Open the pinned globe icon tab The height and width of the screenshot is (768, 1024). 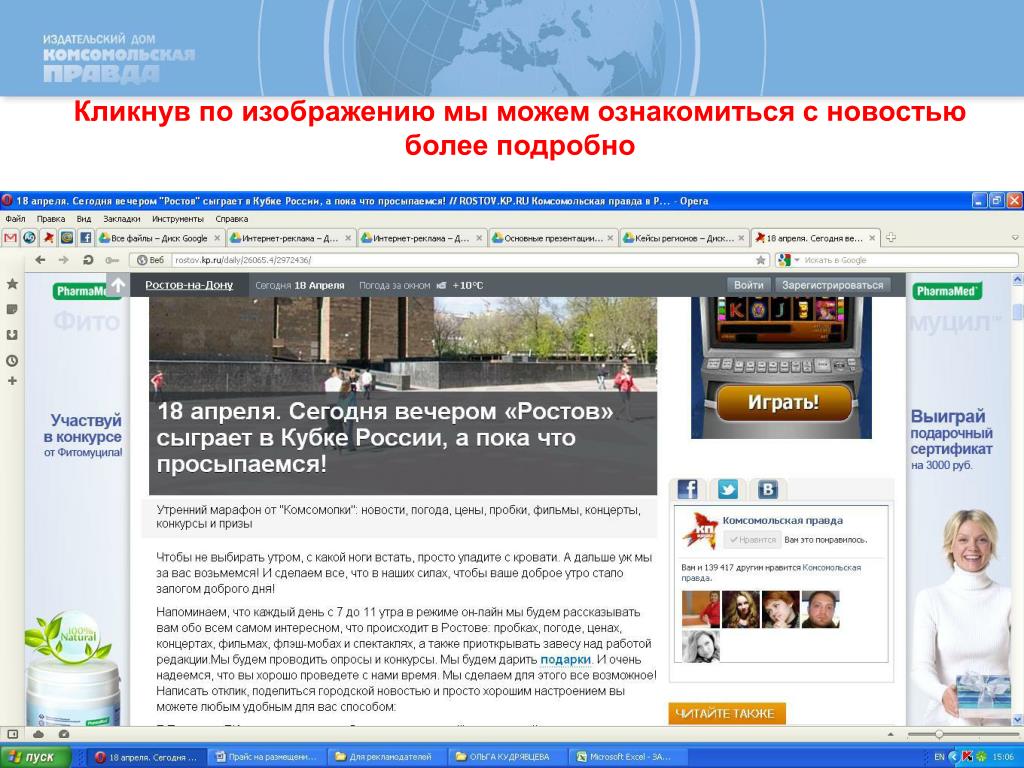[x=29, y=238]
